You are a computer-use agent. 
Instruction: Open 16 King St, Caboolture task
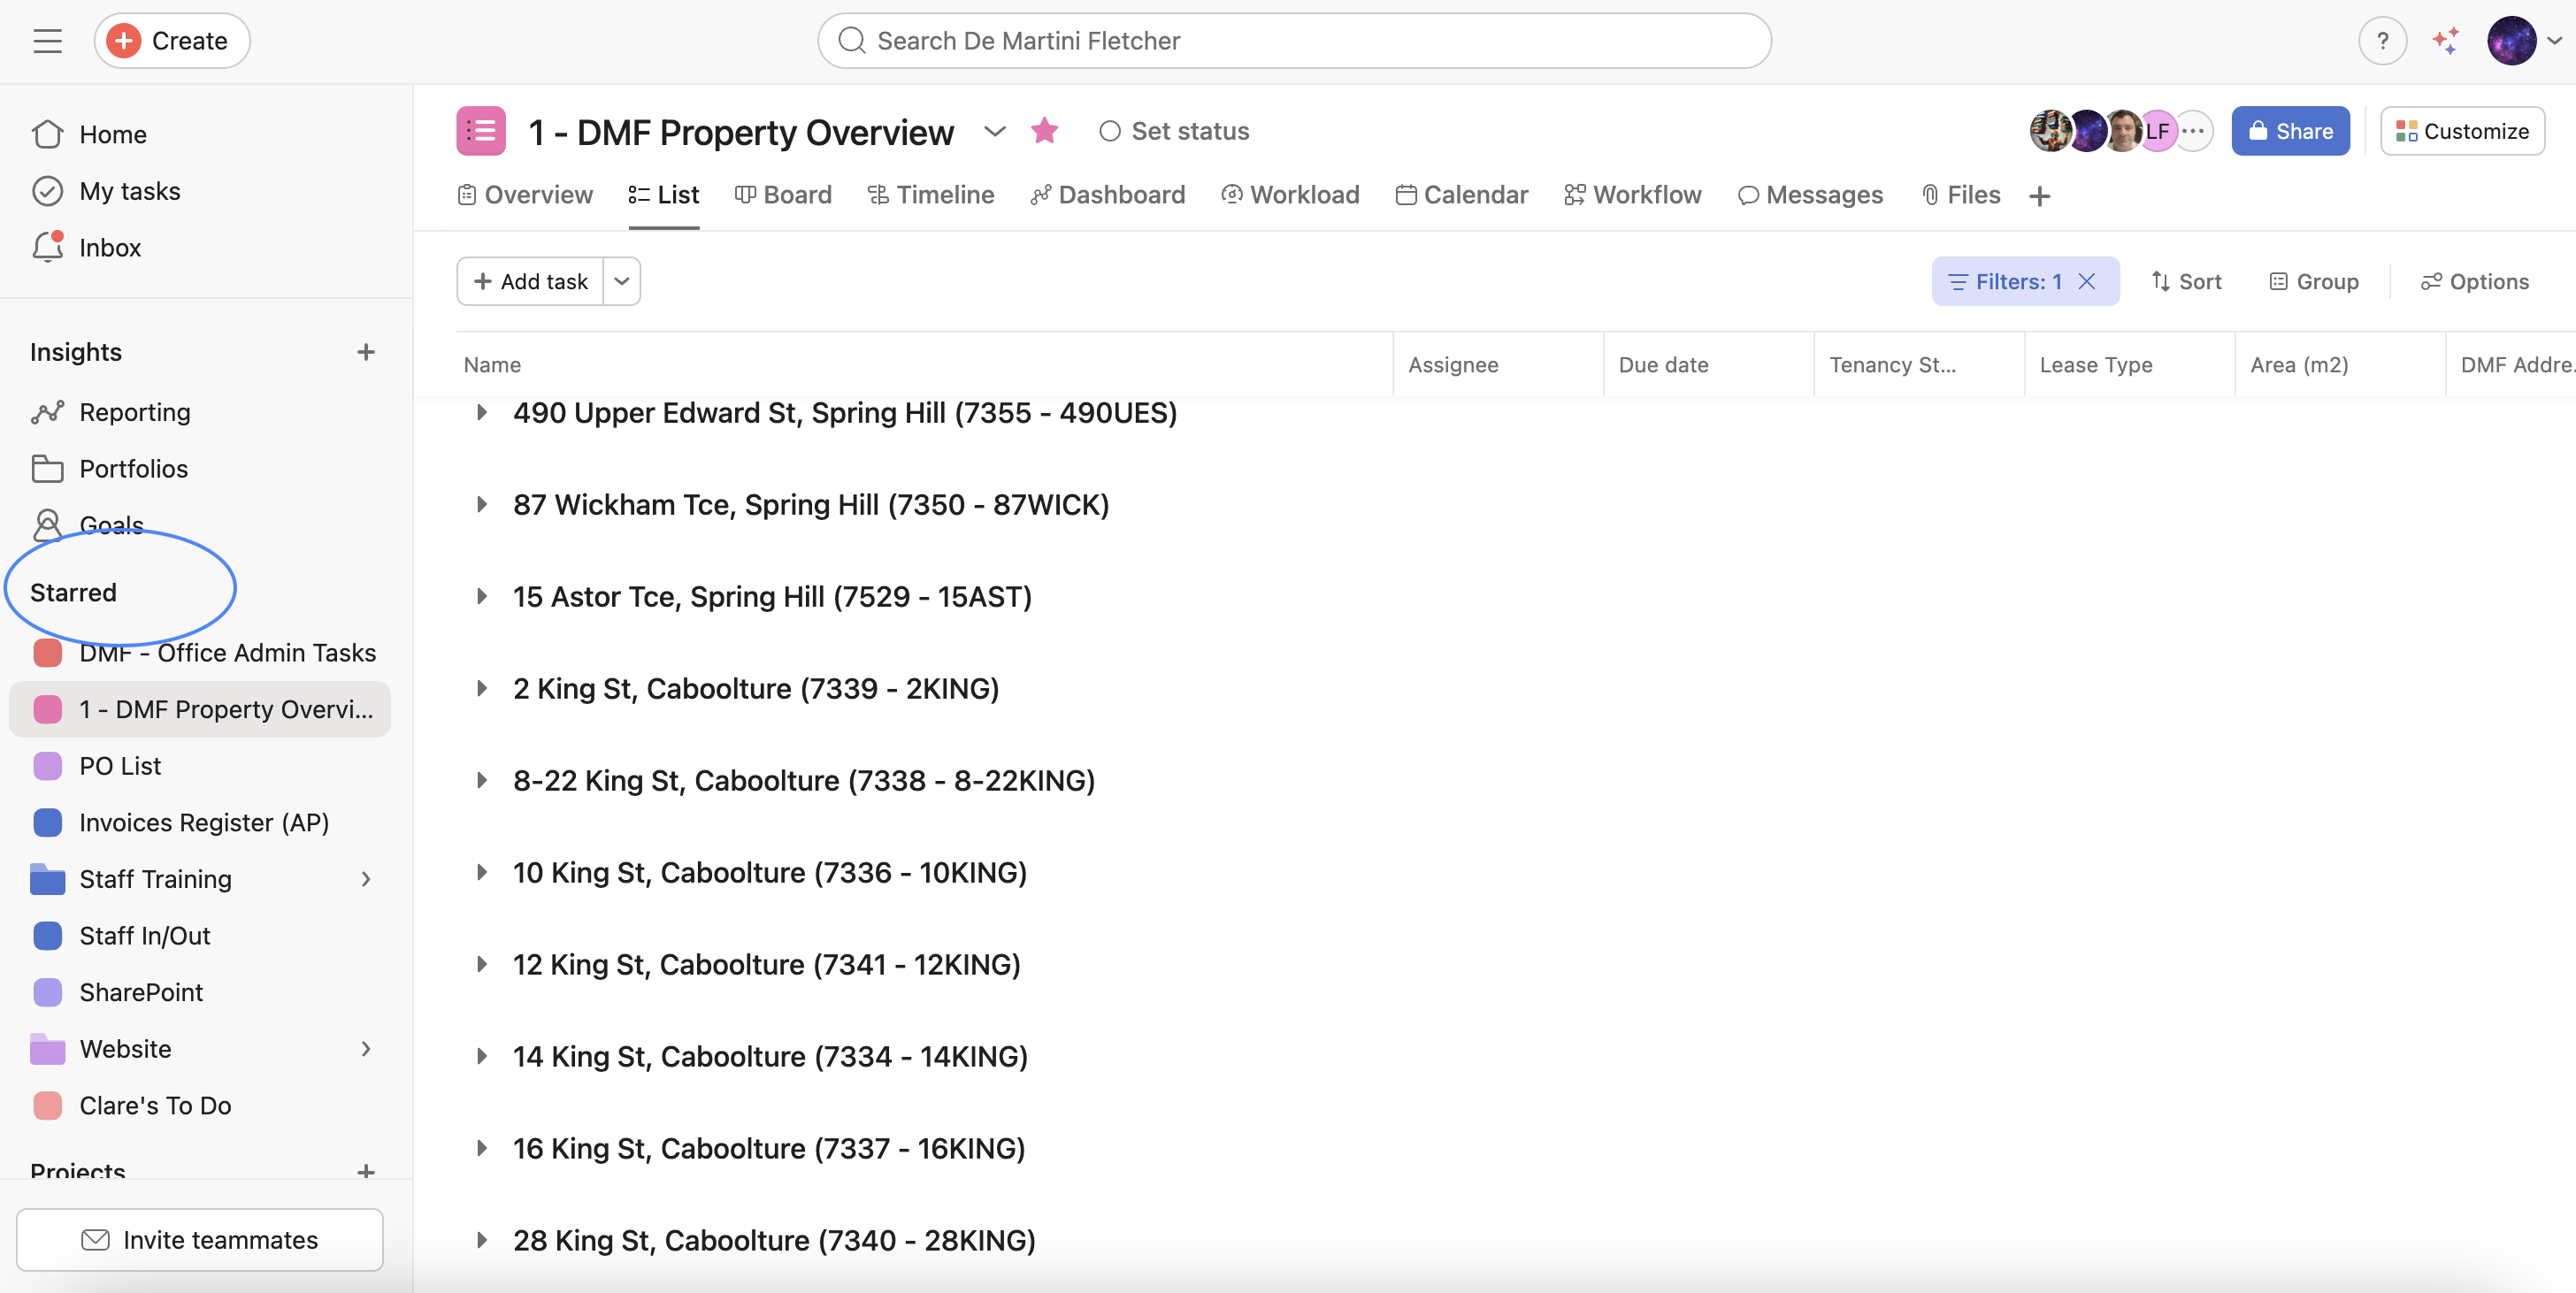pos(769,1149)
